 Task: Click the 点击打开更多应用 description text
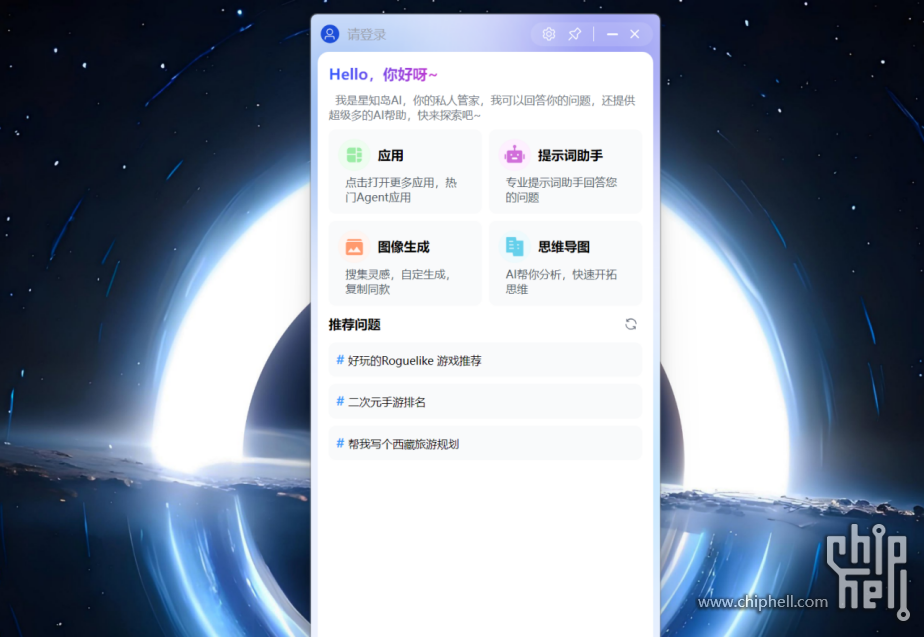pyautogui.click(x=401, y=190)
